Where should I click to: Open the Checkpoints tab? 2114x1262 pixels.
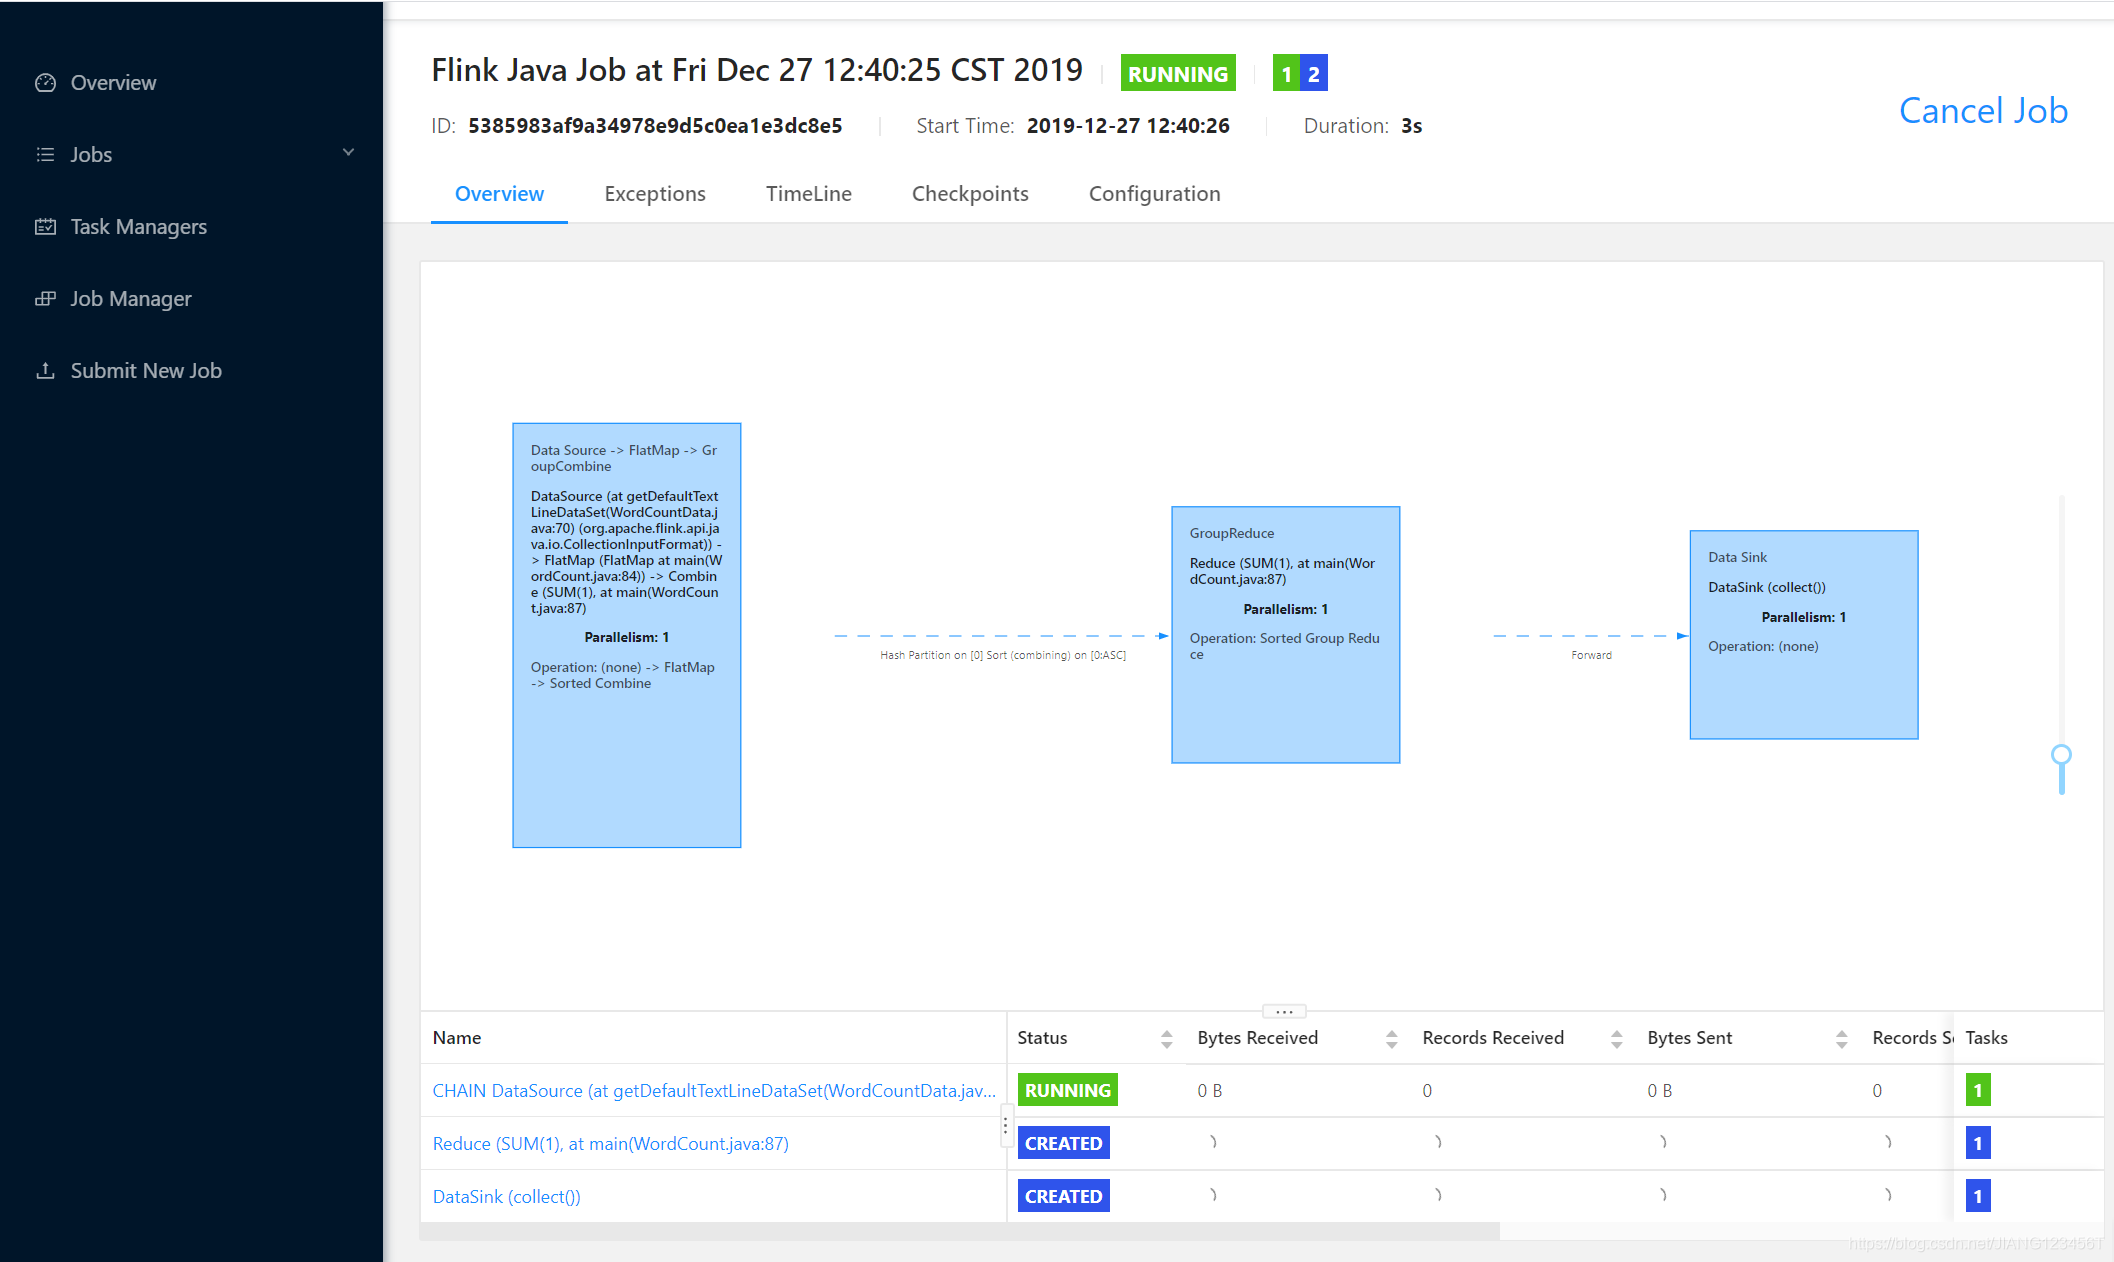(969, 194)
